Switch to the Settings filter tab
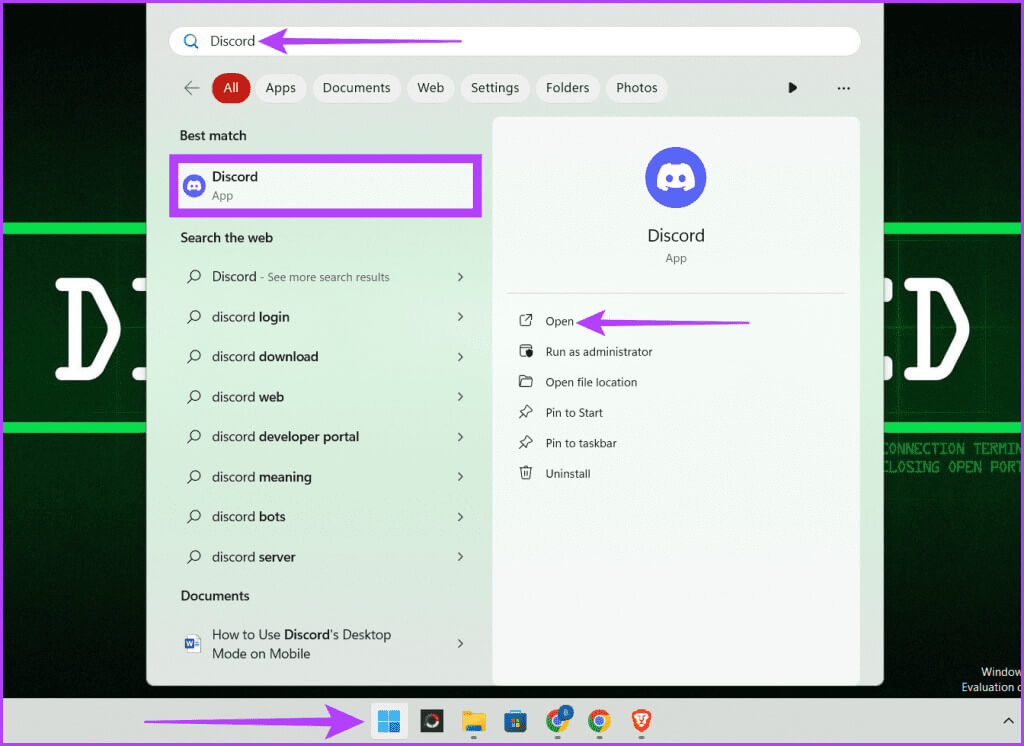The width and height of the screenshot is (1024, 746). click(x=495, y=88)
